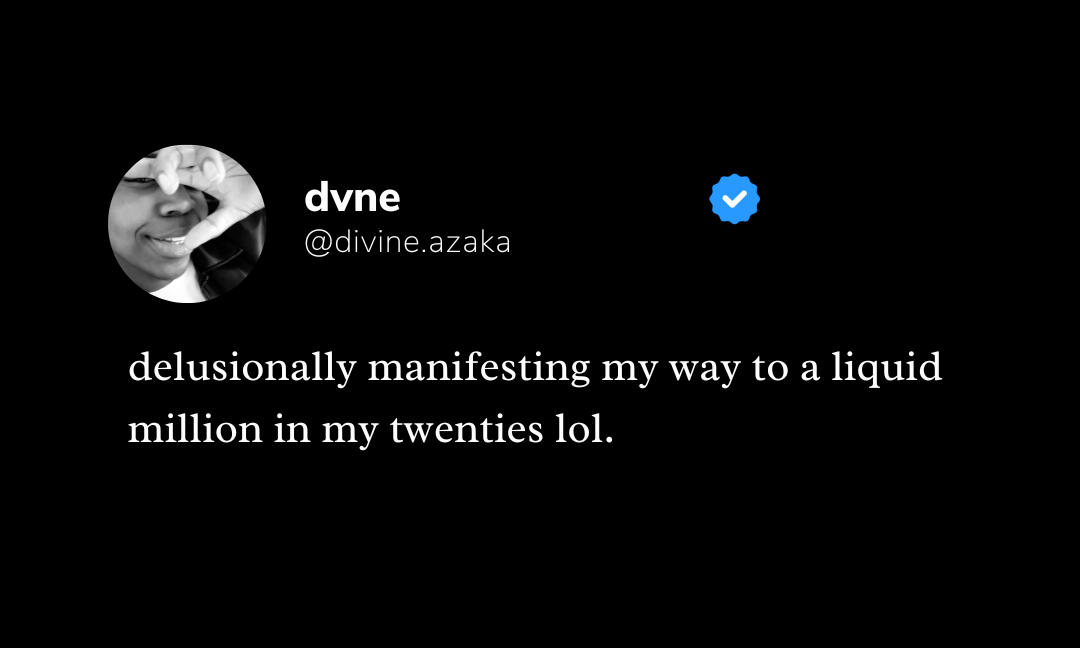Click the blue verified badge

point(735,199)
